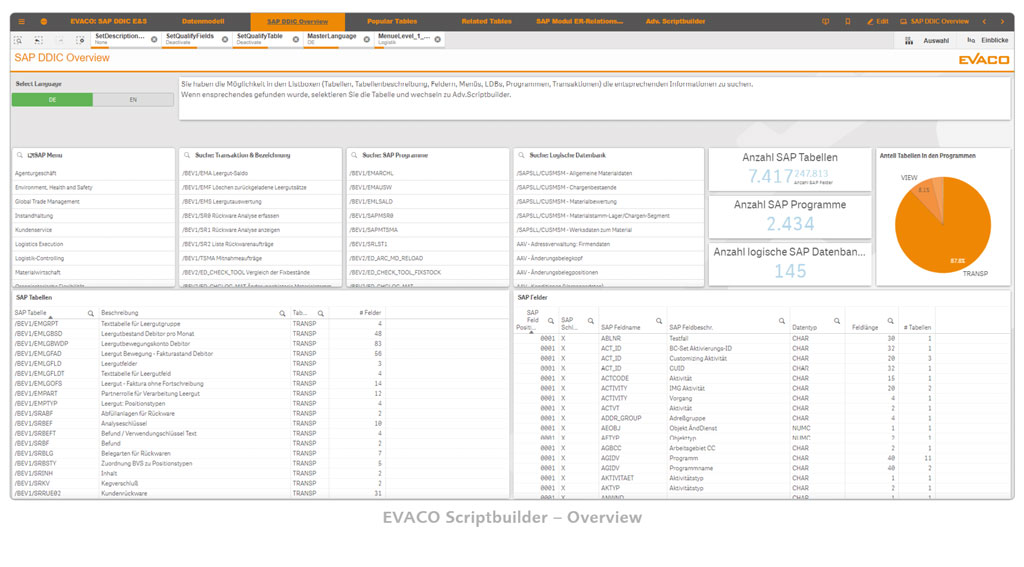Open the SetQualifyTable selection dropdown
The height and width of the screenshot is (567, 1024).
tap(260, 39)
